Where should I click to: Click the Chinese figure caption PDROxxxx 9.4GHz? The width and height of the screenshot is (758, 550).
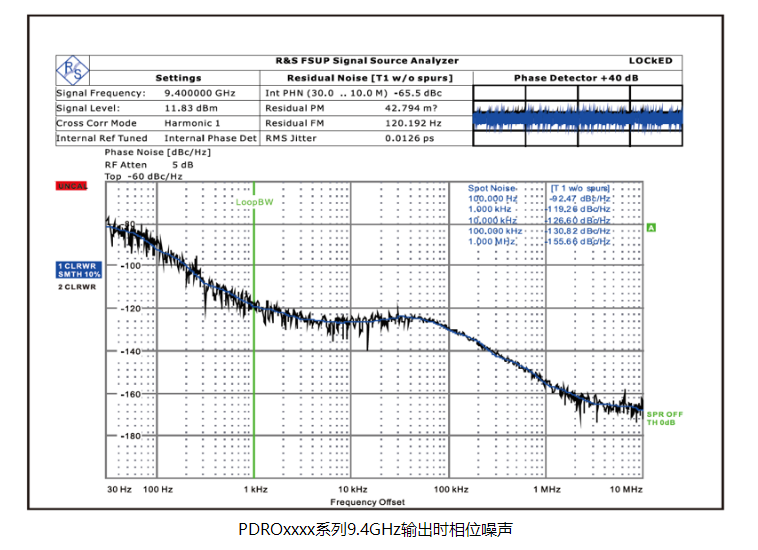pos(375,529)
